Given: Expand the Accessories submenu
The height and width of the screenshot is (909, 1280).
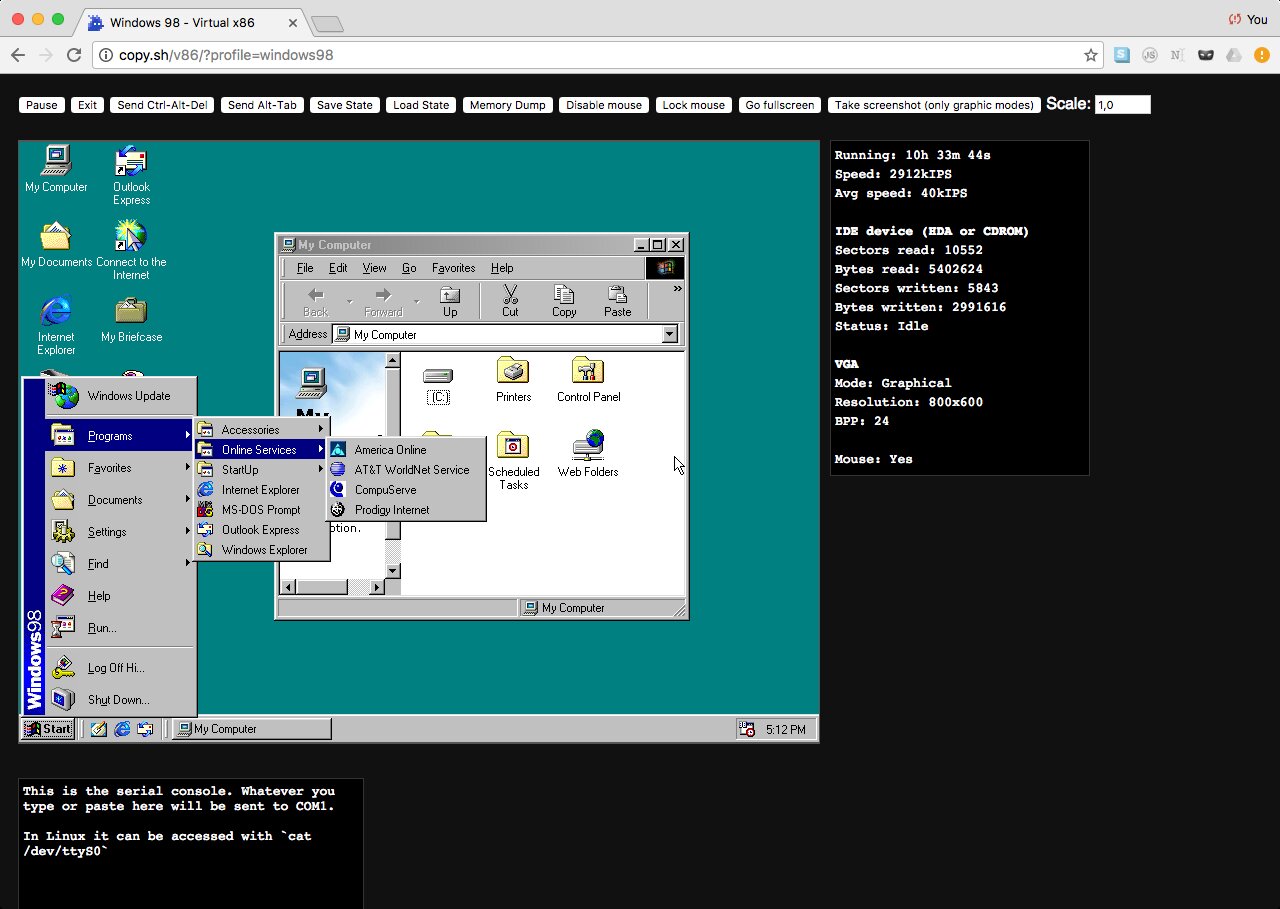Looking at the screenshot, I should (x=262, y=430).
